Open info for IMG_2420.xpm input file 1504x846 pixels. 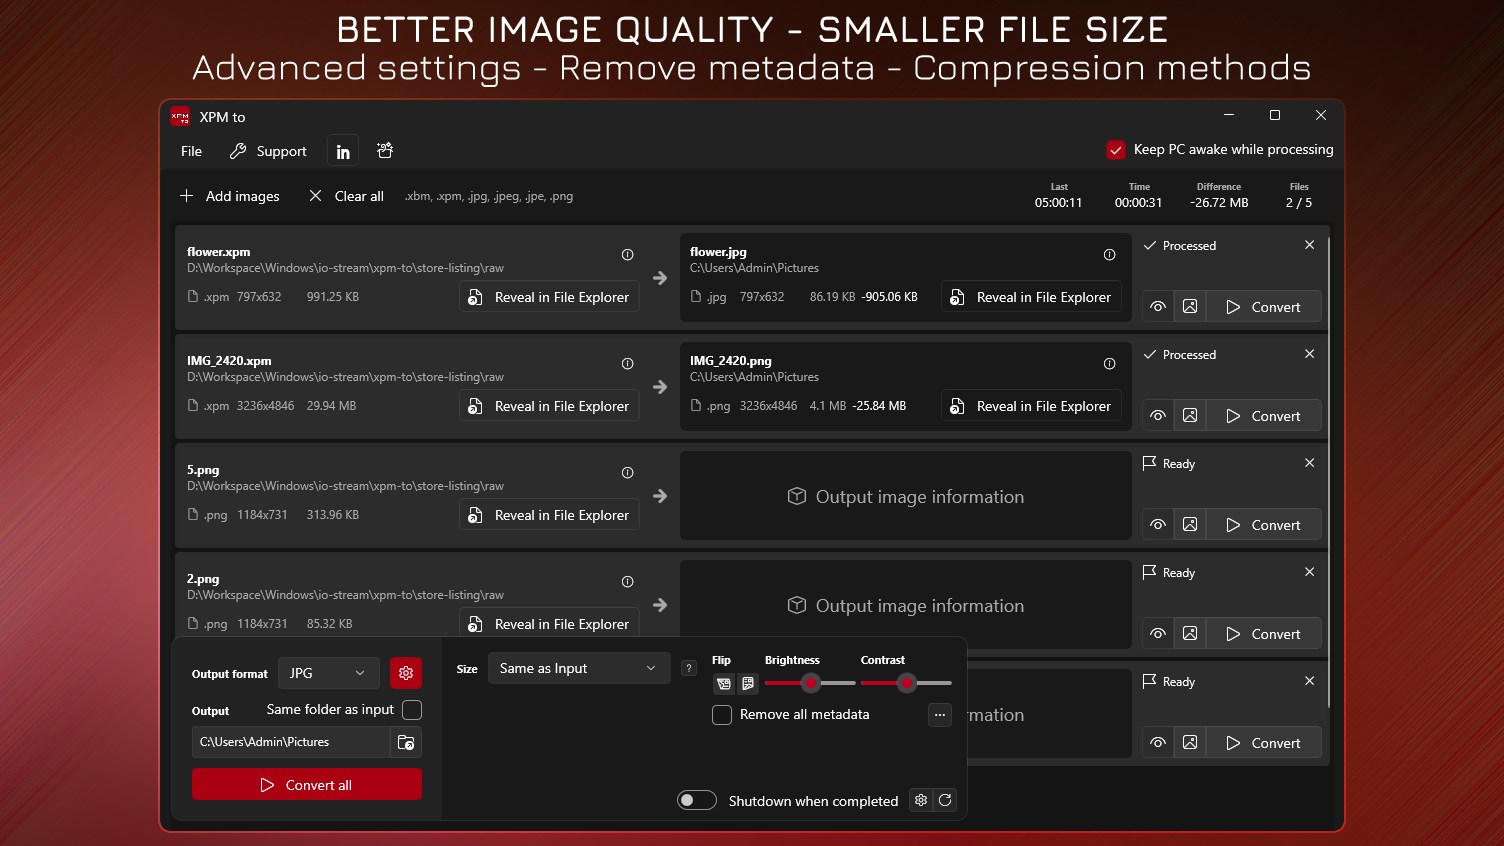(627, 364)
